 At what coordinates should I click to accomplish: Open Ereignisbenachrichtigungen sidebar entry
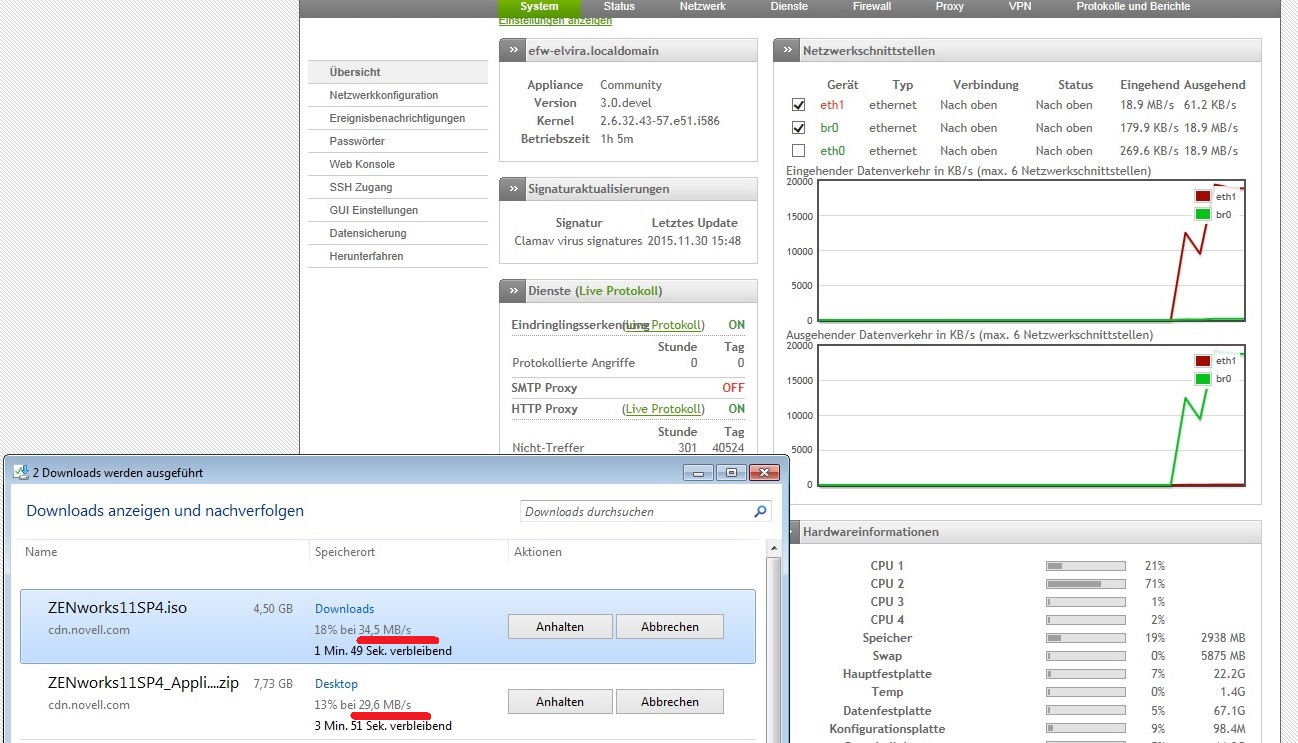pyautogui.click(x=398, y=118)
